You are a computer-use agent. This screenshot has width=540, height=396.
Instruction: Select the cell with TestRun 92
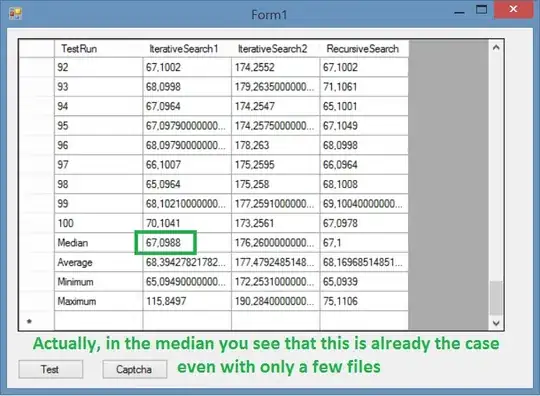tap(98, 67)
